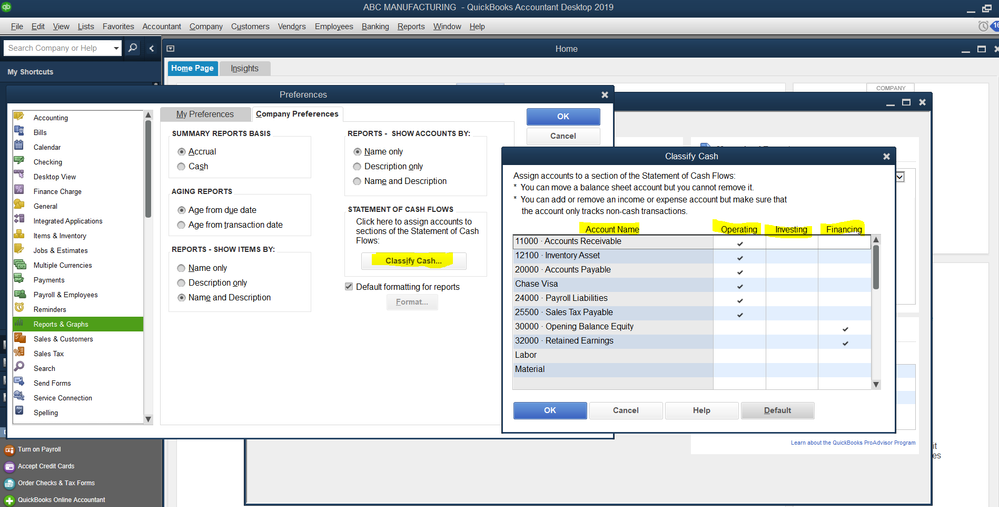This screenshot has height=507, width=999.
Task: Reset classifications with Default button
Action: [x=777, y=410]
